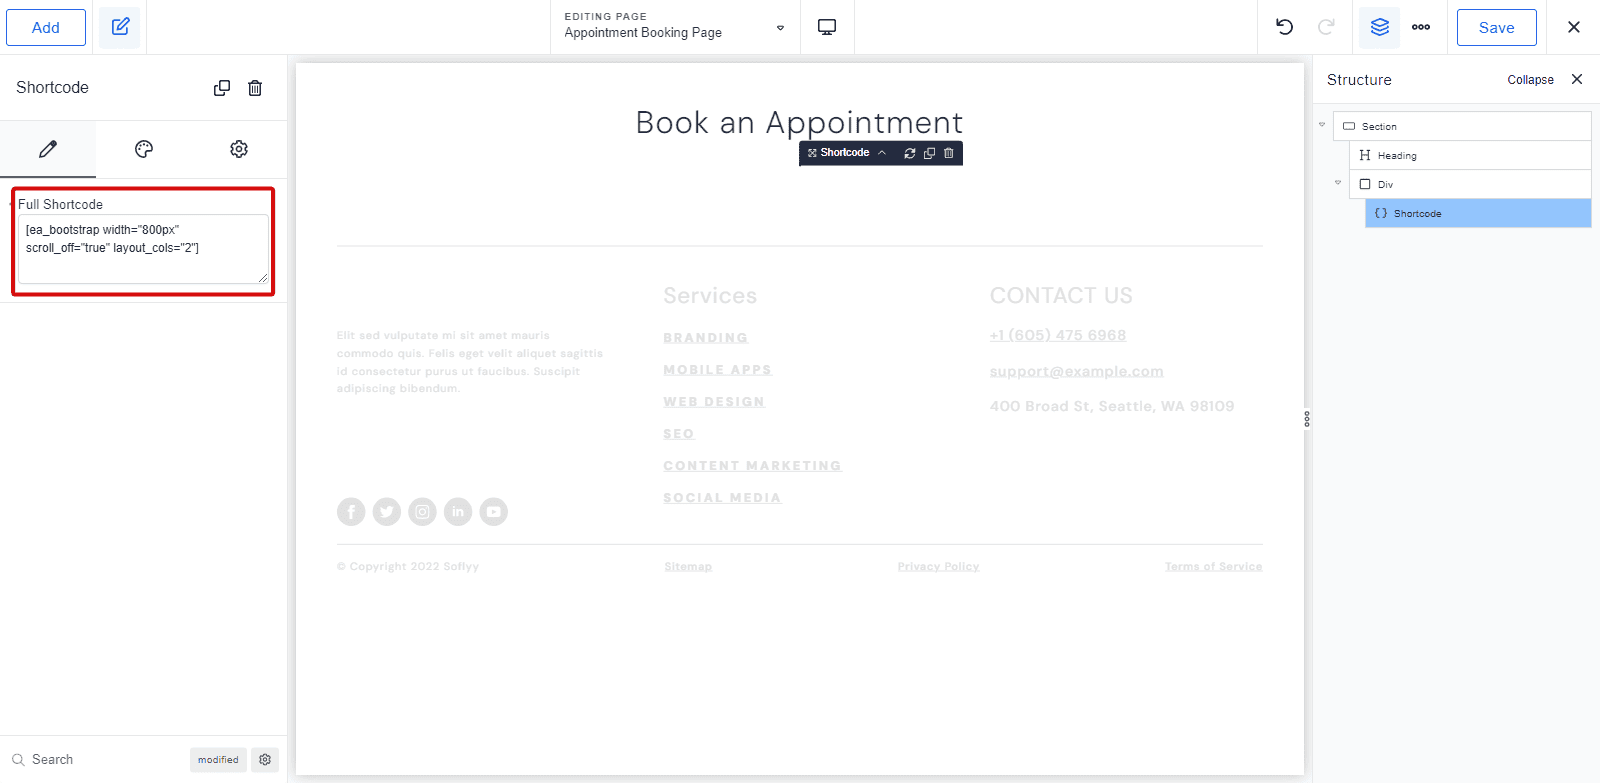Screen dimensions: 1600x783
Task: Click the refresh icon on Shortcode canvas toolbar
Action: click(910, 153)
